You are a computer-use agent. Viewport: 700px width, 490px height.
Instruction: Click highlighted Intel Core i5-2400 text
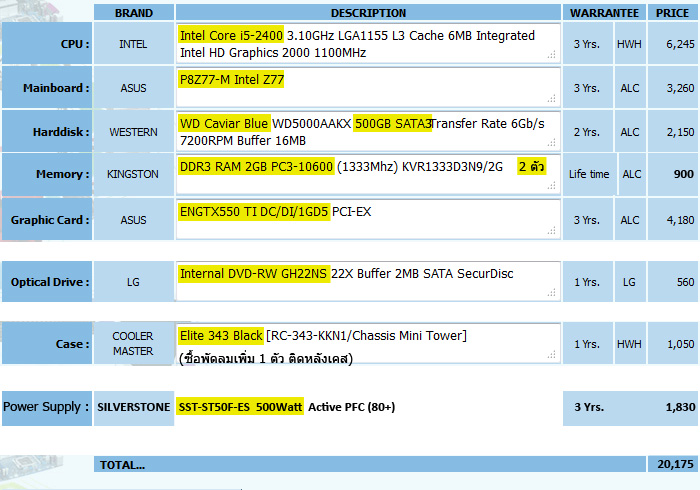[231, 35]
